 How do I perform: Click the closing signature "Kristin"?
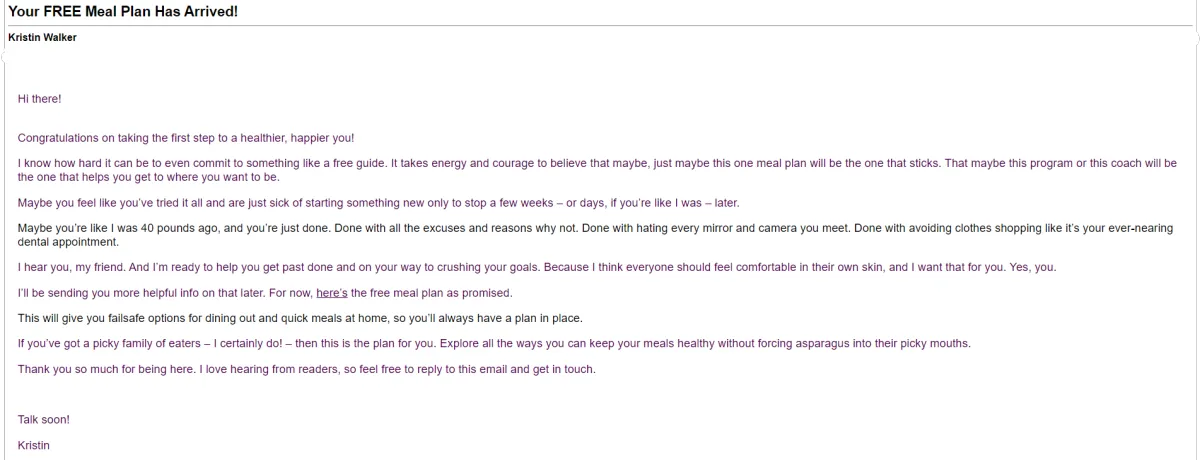coord(34,443)
